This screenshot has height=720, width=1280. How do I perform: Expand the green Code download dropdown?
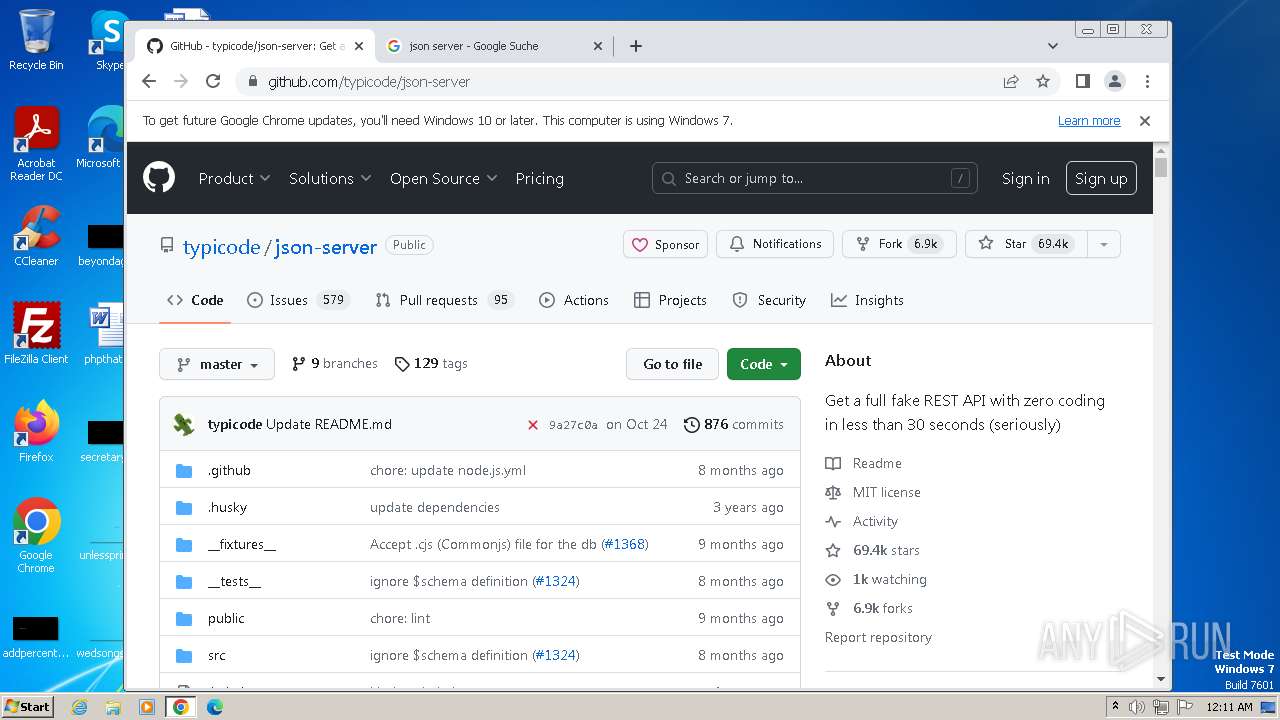[x=764, y=364]
